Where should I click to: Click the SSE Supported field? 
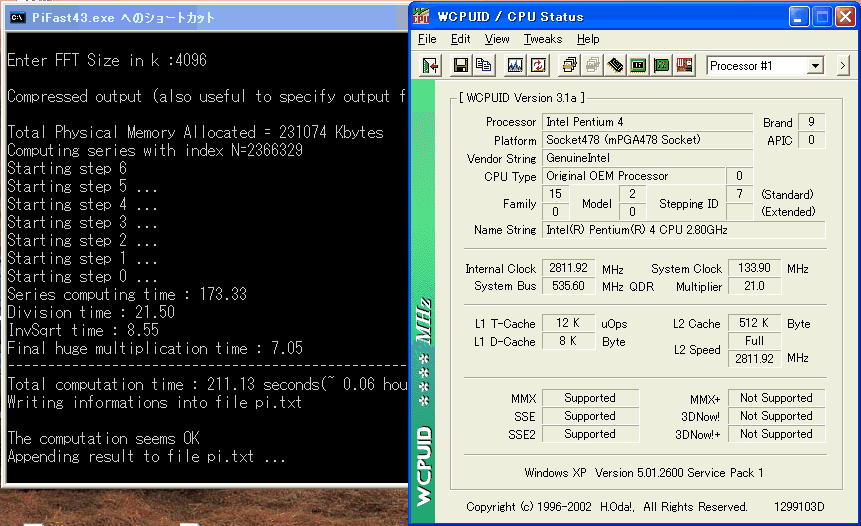(590, 416)
